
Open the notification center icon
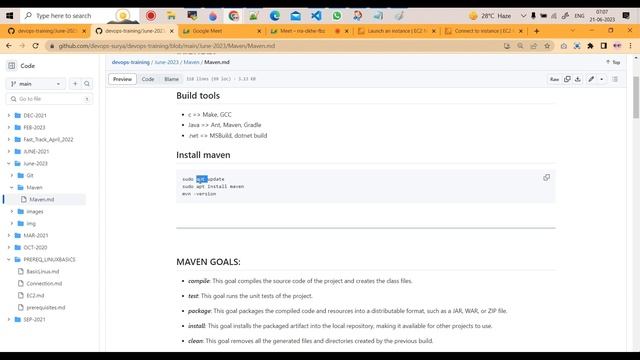(626, 16)
